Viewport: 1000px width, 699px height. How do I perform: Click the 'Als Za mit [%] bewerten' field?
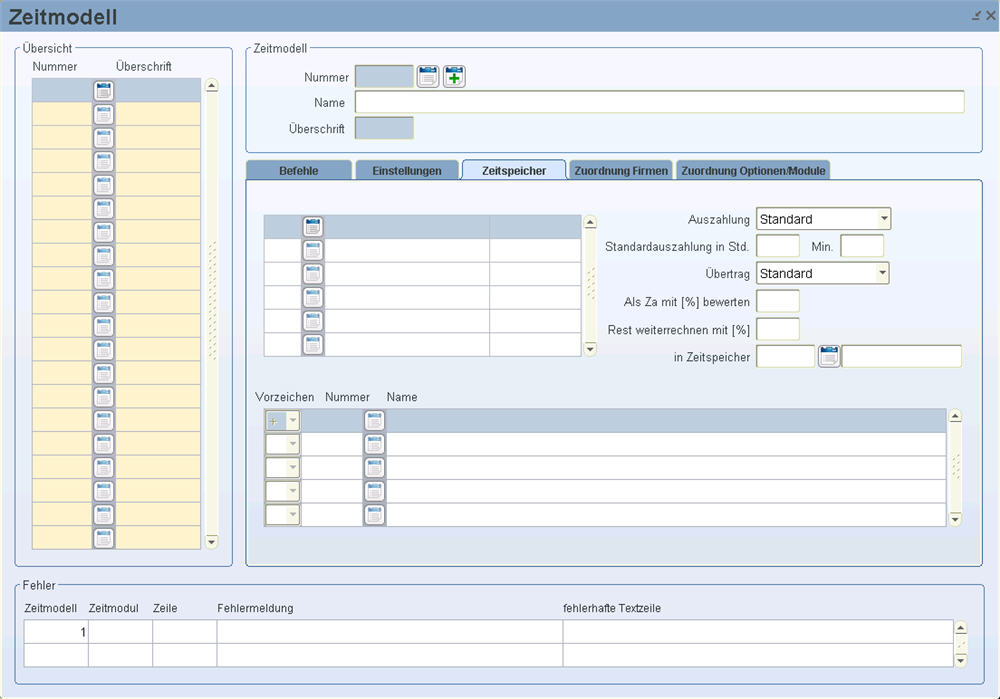777,301
